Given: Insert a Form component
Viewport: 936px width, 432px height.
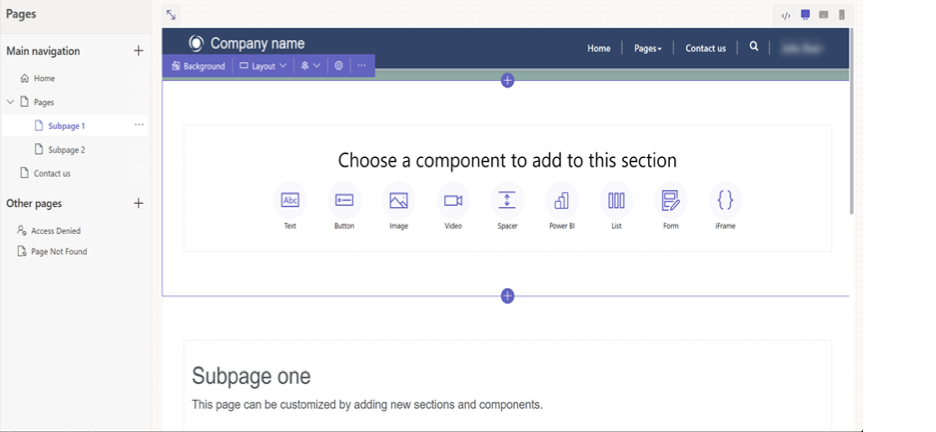Looking at the screenshot, I should 670,201.
